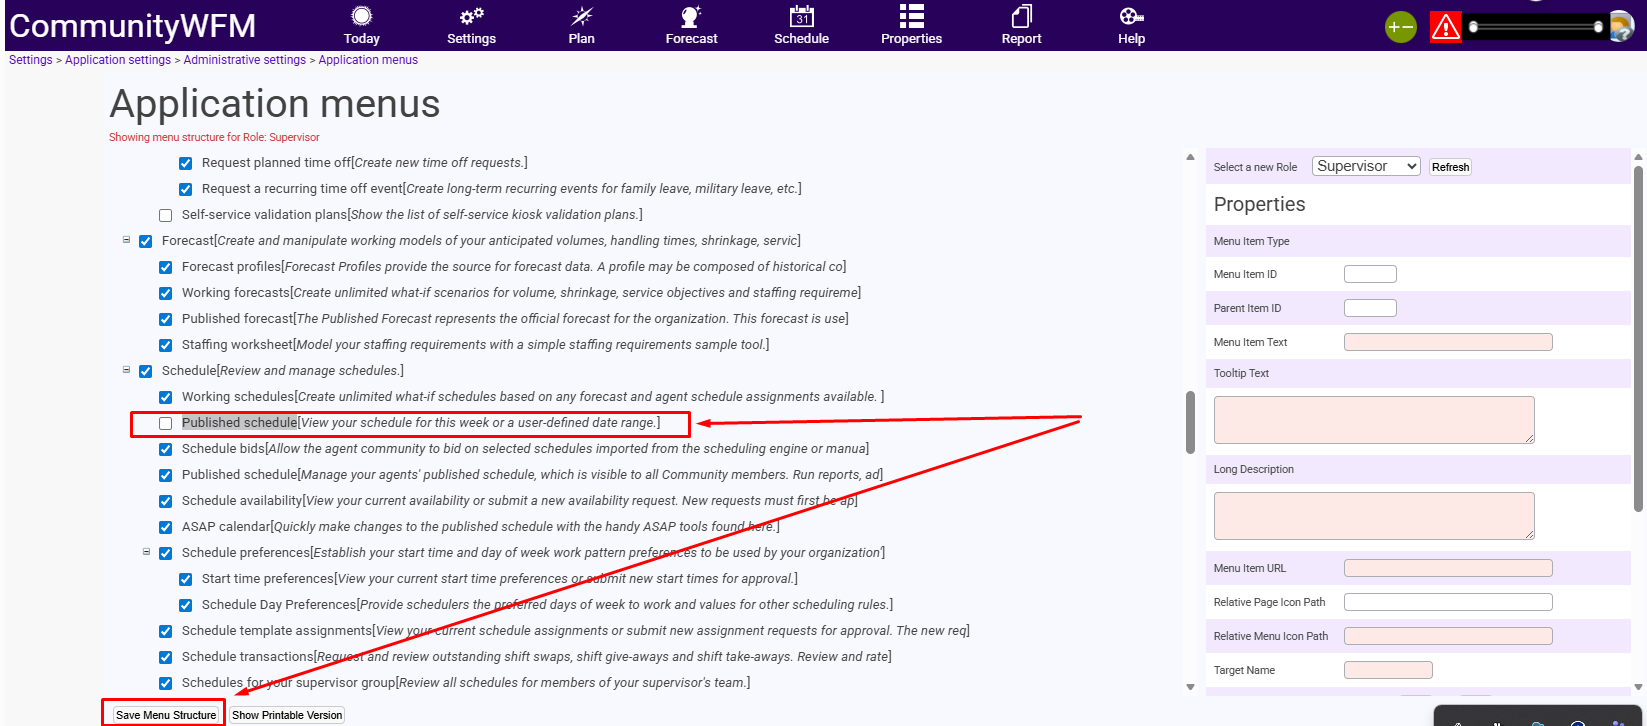1647x726 pixels.
Task: Click the Tooltip Text textarea
Action: tap(1374, 420)
